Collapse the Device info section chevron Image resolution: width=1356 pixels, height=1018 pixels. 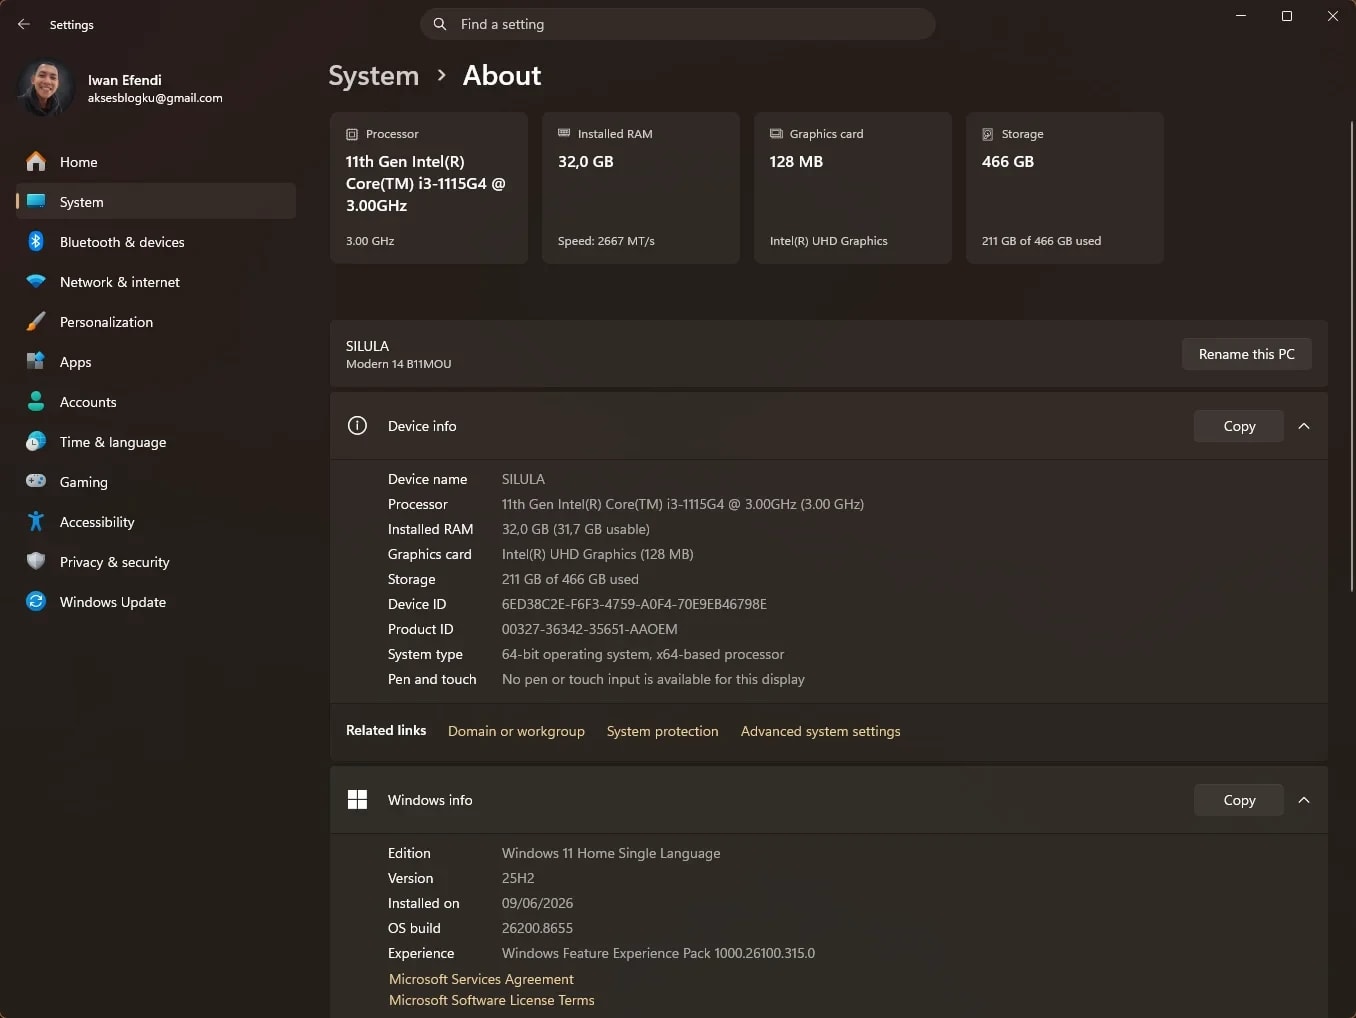(x=1304, y=426)
